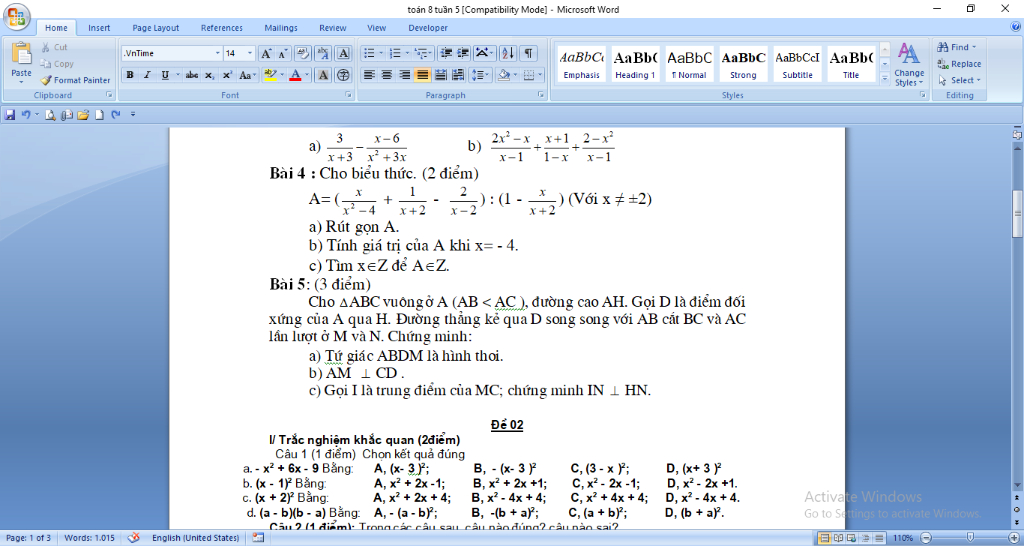Viewport: 1024px width, 546px height.
Task: Decrease paragraph indent
Action: (446, 53)
